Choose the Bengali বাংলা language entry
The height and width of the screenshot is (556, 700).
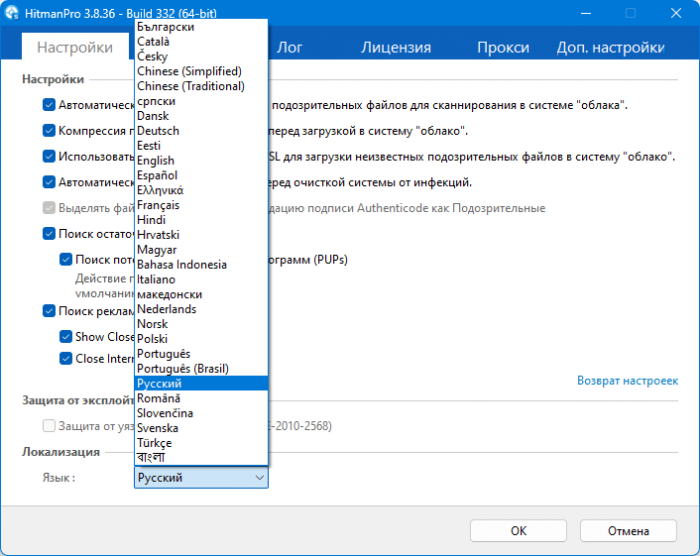(x=201, y=457)
